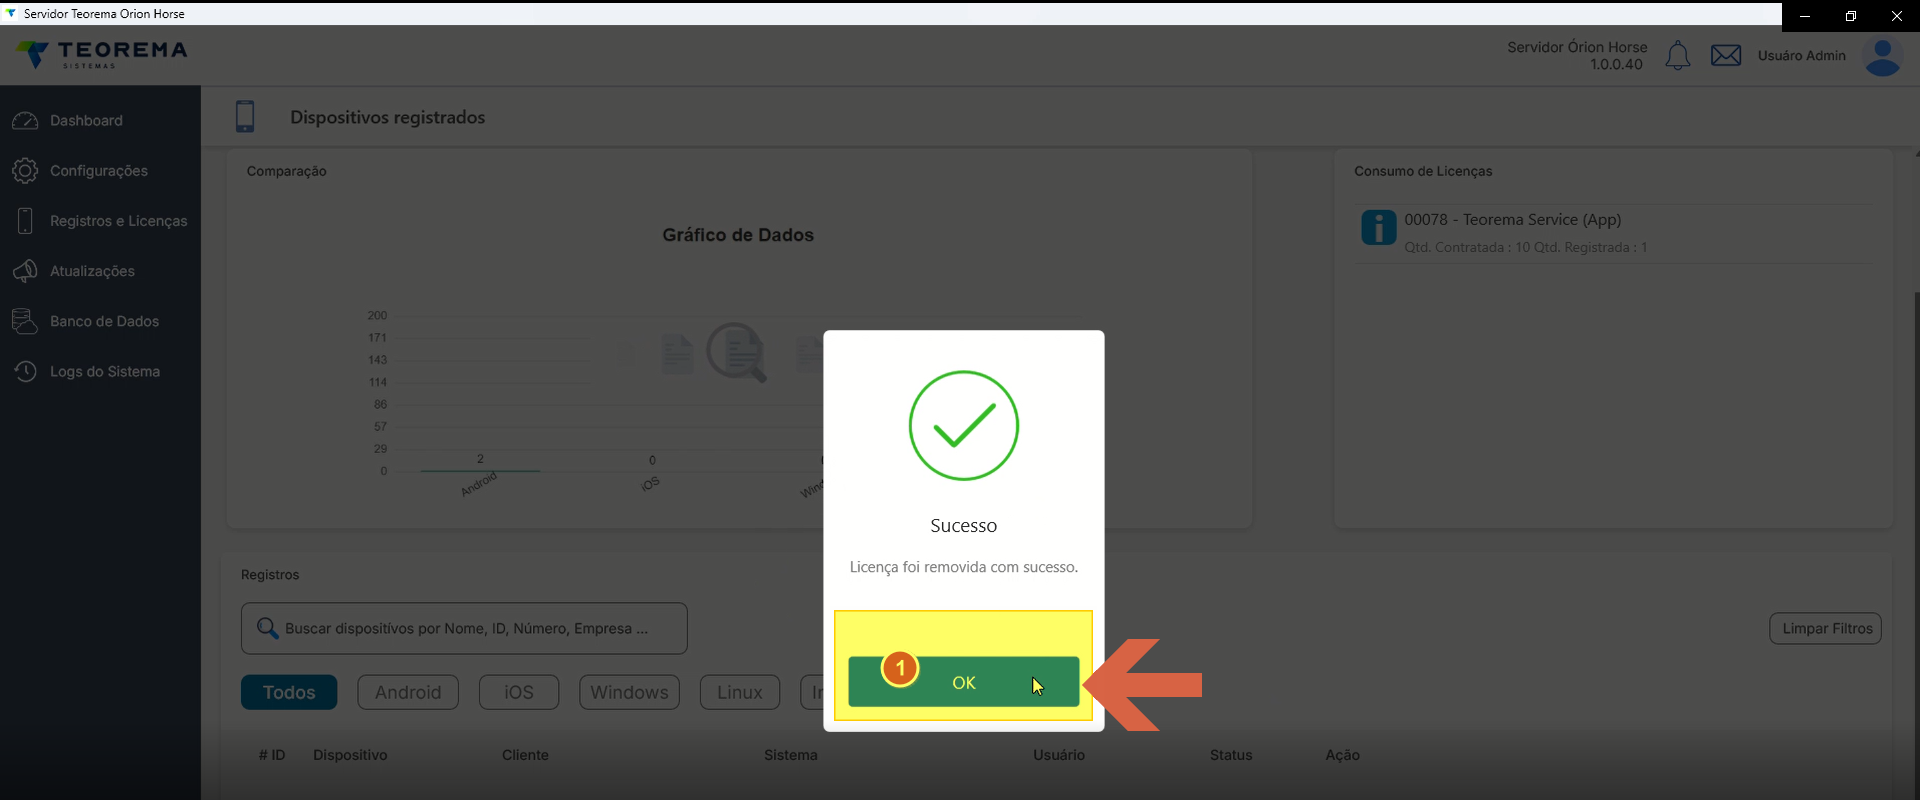Click the Banco de Dados database icon
1920x800 pixels.
pos(25,321)
